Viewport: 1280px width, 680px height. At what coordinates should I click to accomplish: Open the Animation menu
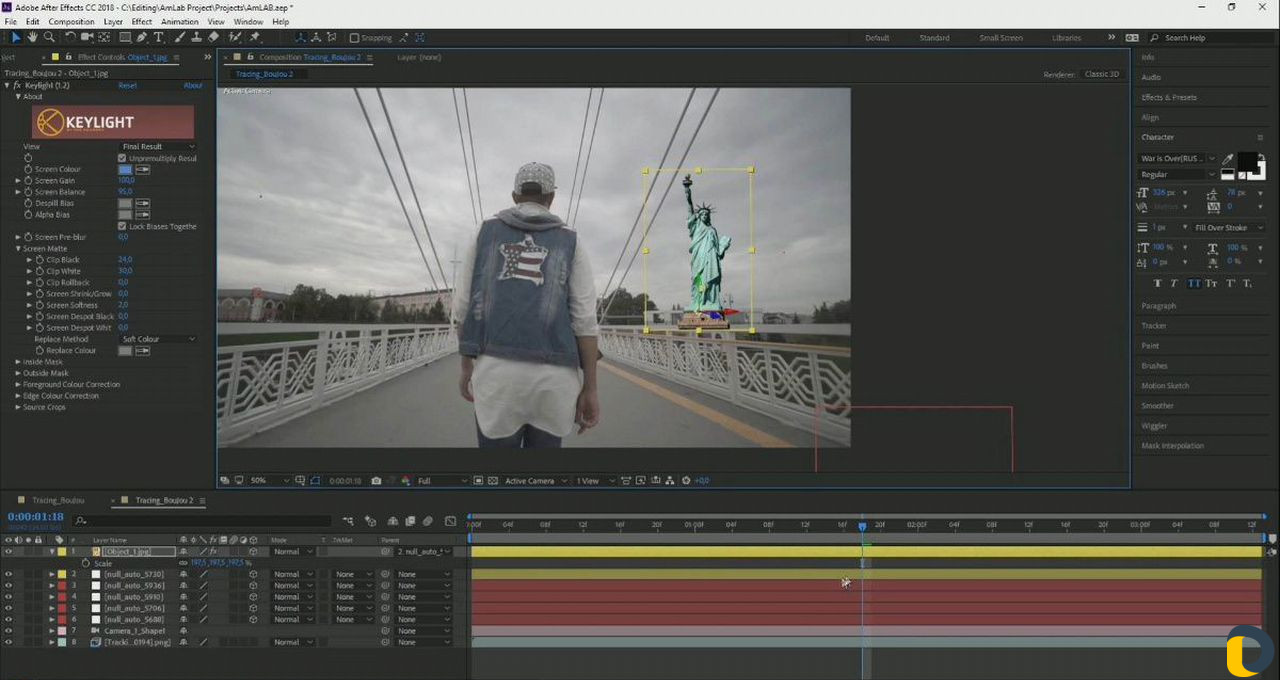click(x=180, y=21)
